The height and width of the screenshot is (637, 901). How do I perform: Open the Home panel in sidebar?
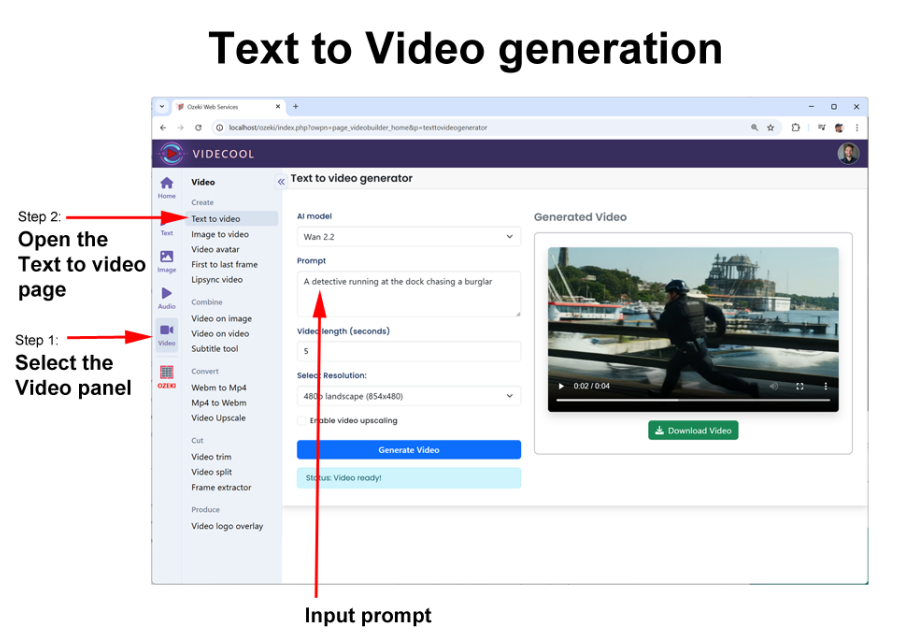coord(166,186)
